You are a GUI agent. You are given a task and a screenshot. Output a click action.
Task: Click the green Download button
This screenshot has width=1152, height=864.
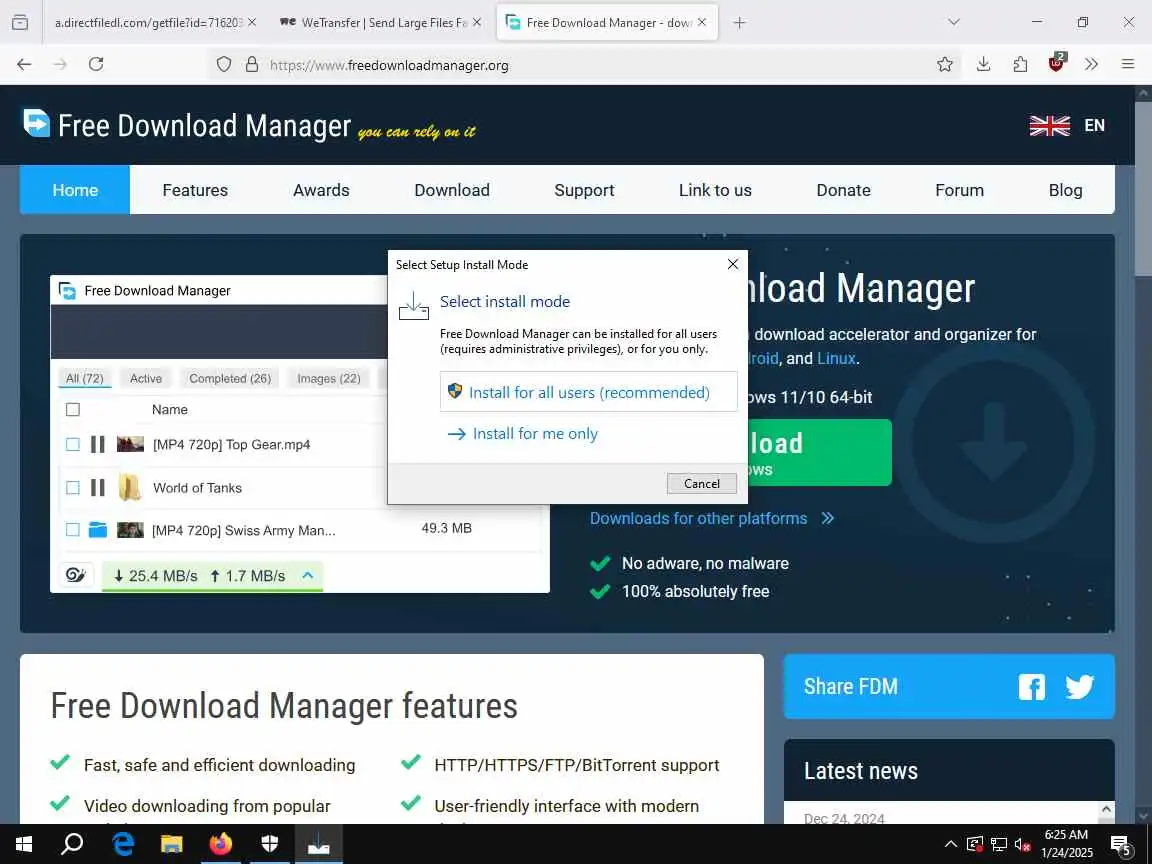tap(819, 452)
